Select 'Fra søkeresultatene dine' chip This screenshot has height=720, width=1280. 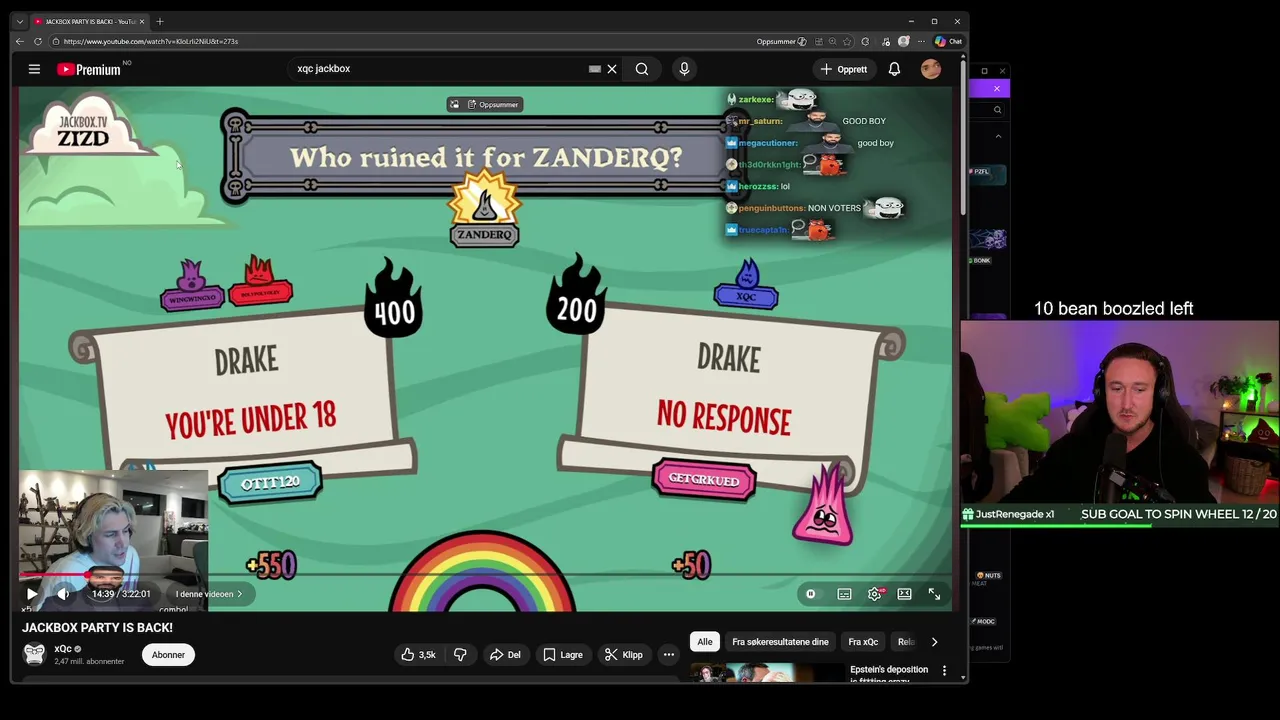coord(780,642)
